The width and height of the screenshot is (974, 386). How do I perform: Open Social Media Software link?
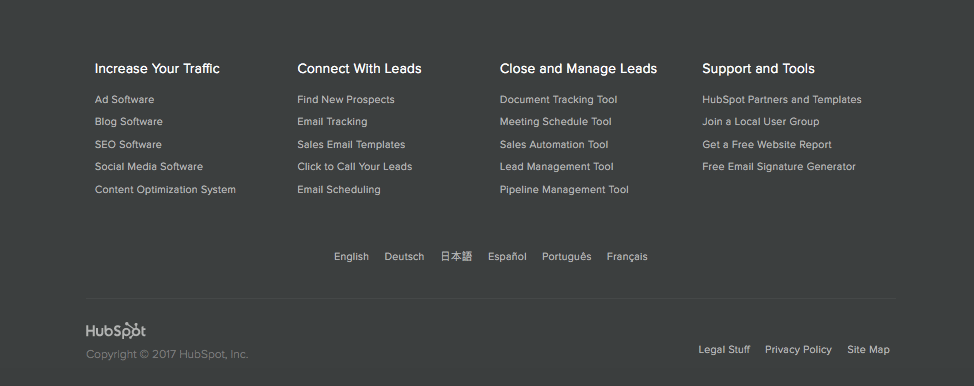(x=148, y=167)
